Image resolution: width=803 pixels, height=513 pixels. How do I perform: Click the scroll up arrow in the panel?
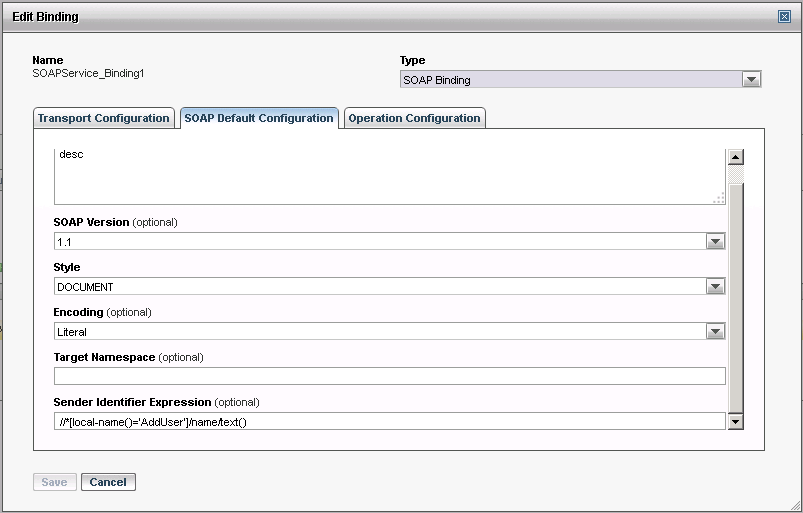[x=736, y=157]
